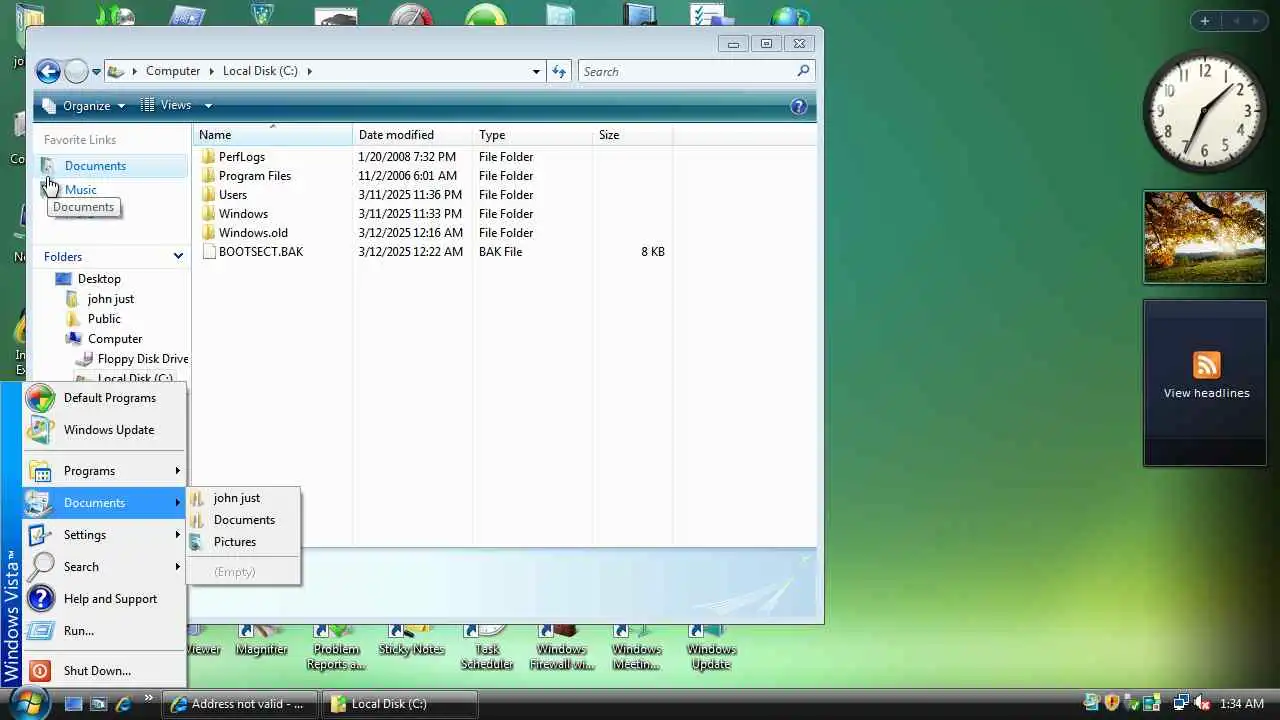Click the security shield tray icon
The width and height of the screenshot is (1280, 720).
pyautogui.click(x=1111, y=704)
